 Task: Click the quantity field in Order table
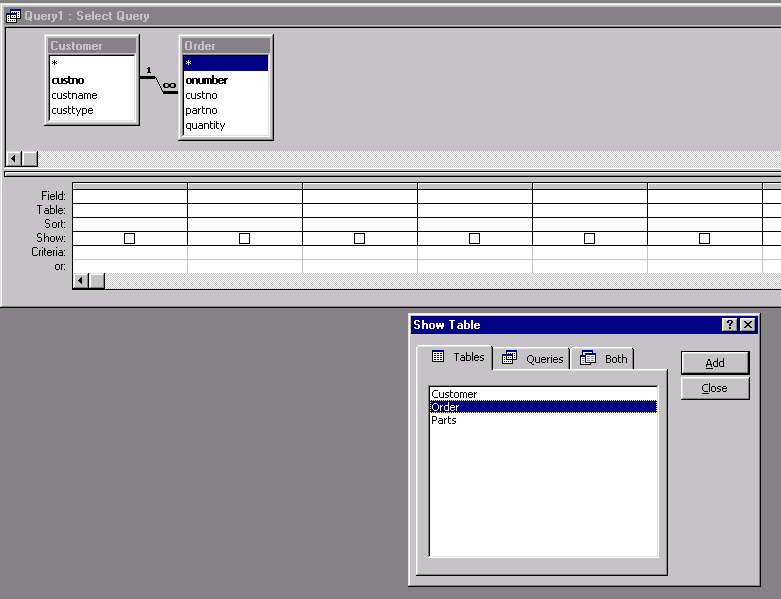(205, 125)
